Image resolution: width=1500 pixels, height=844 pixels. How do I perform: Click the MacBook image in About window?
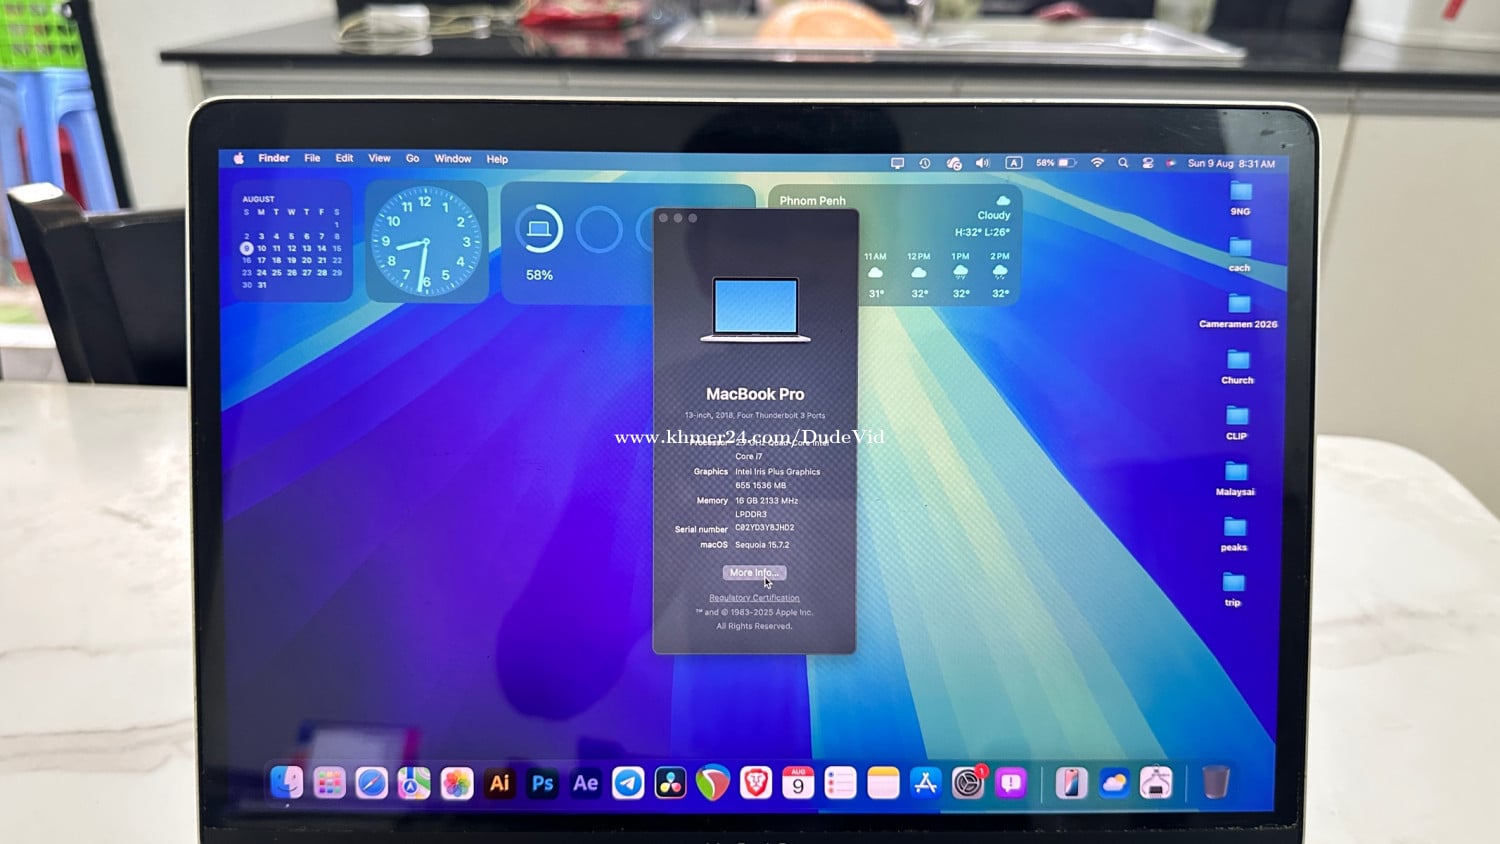tap(755, 310)
